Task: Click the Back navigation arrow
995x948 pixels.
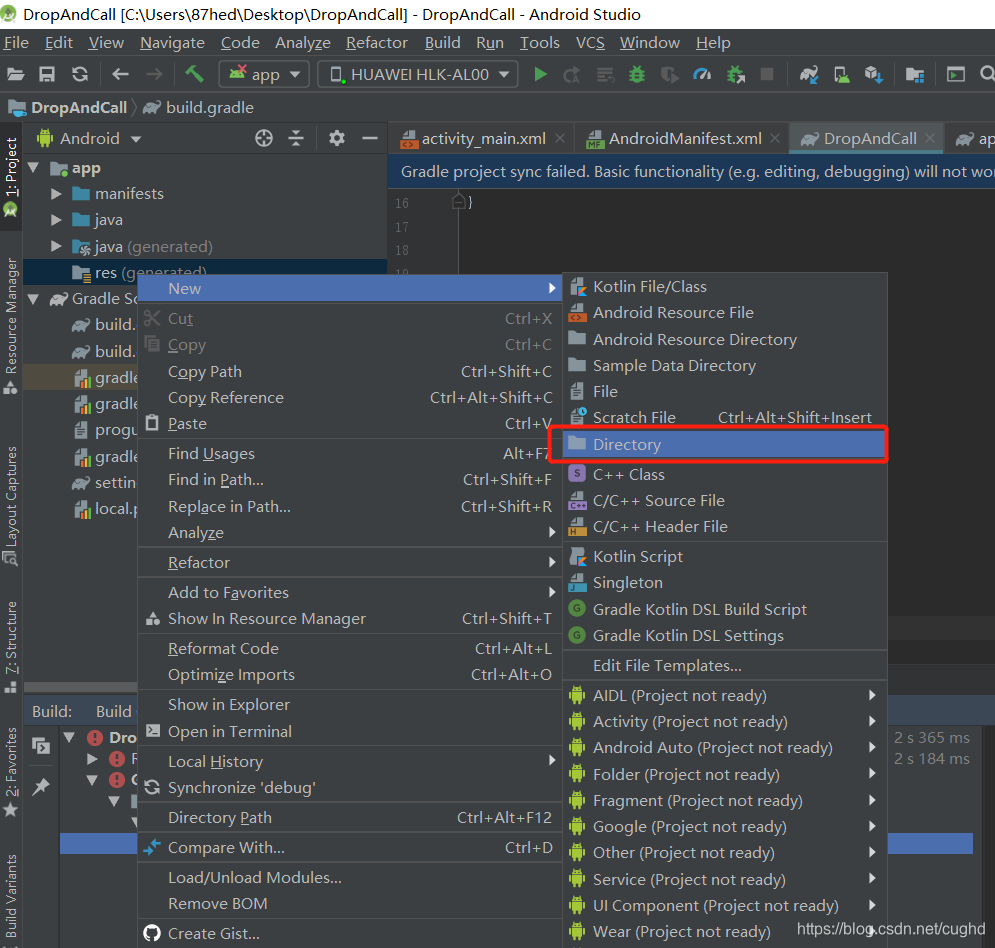Action: [x=120, y=74]
